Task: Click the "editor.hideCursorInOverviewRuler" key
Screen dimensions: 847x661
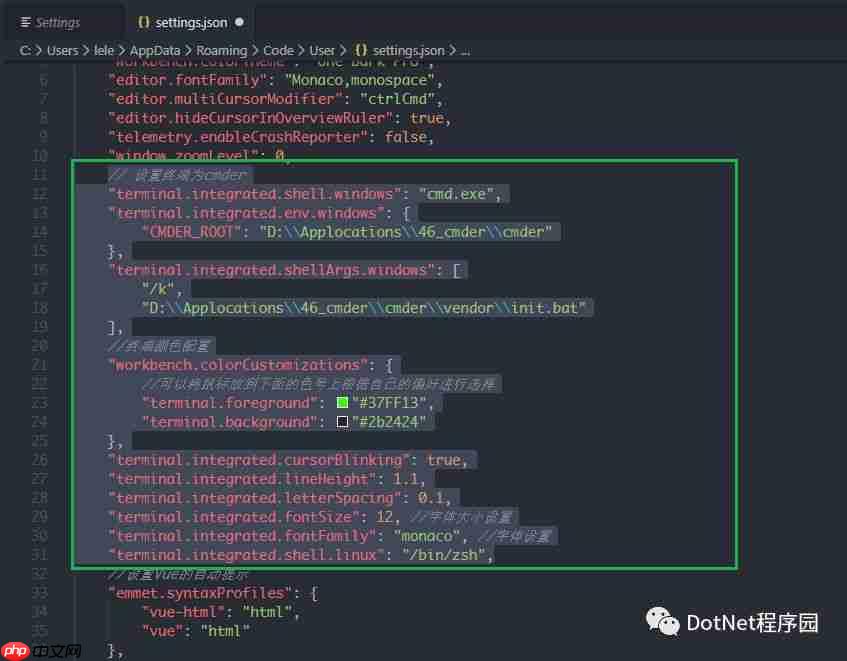Action: coord(251,118)
